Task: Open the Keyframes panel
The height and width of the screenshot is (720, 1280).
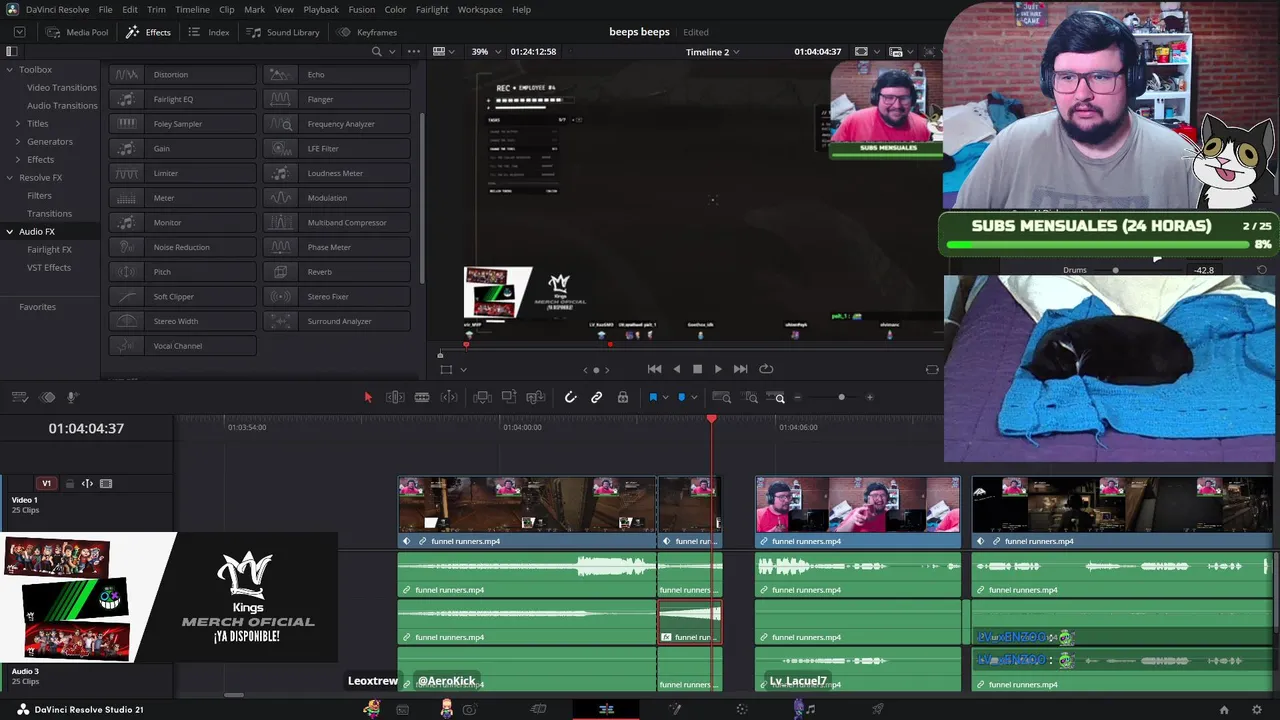Action: 367,32
